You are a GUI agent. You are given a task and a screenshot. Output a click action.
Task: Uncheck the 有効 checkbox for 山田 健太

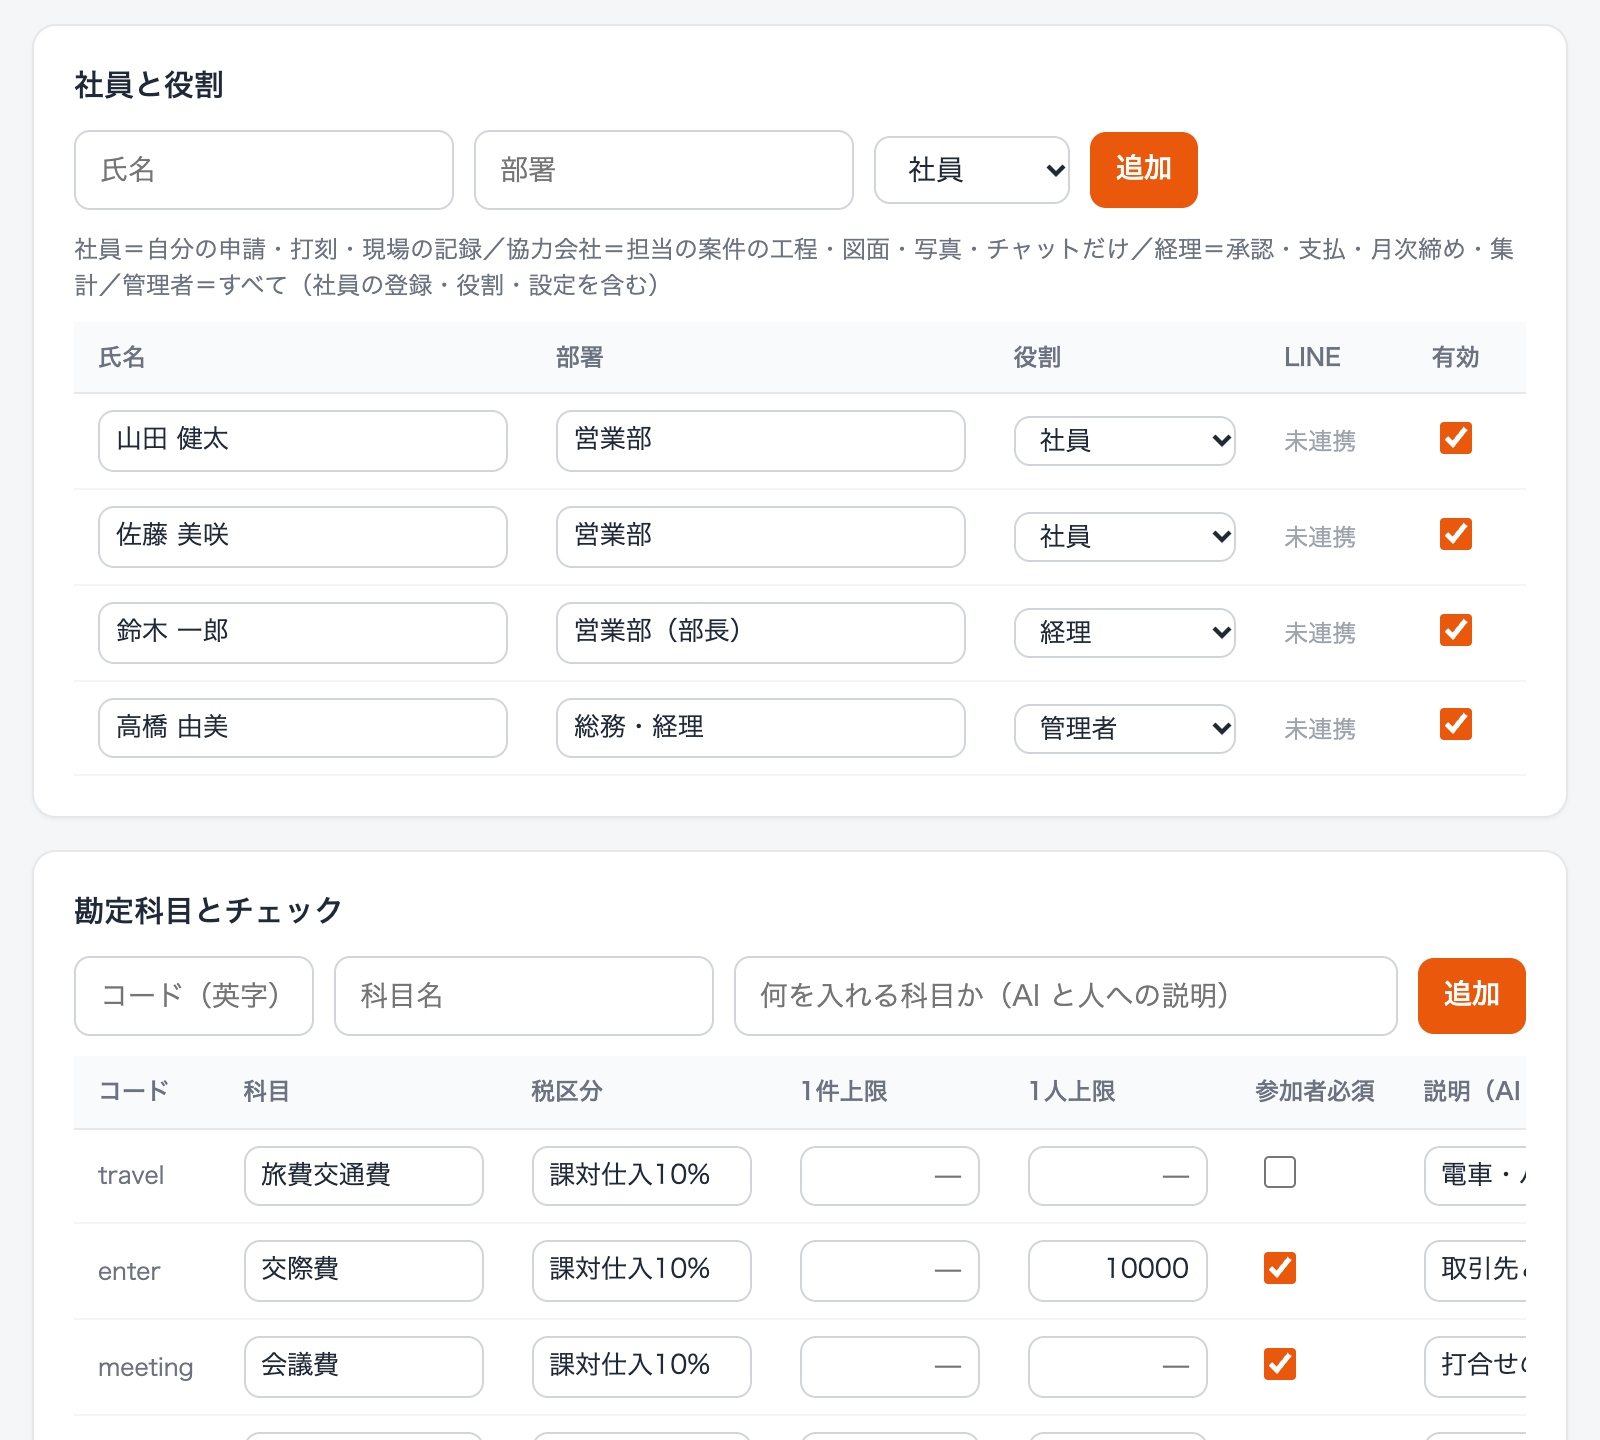click(1456, 438)
